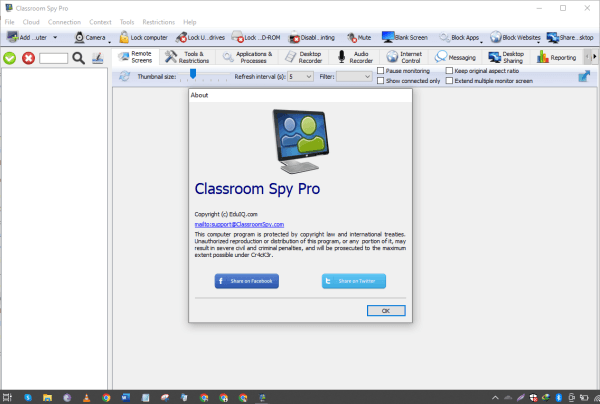Click the Camera toolbar button

pos(90,37)
